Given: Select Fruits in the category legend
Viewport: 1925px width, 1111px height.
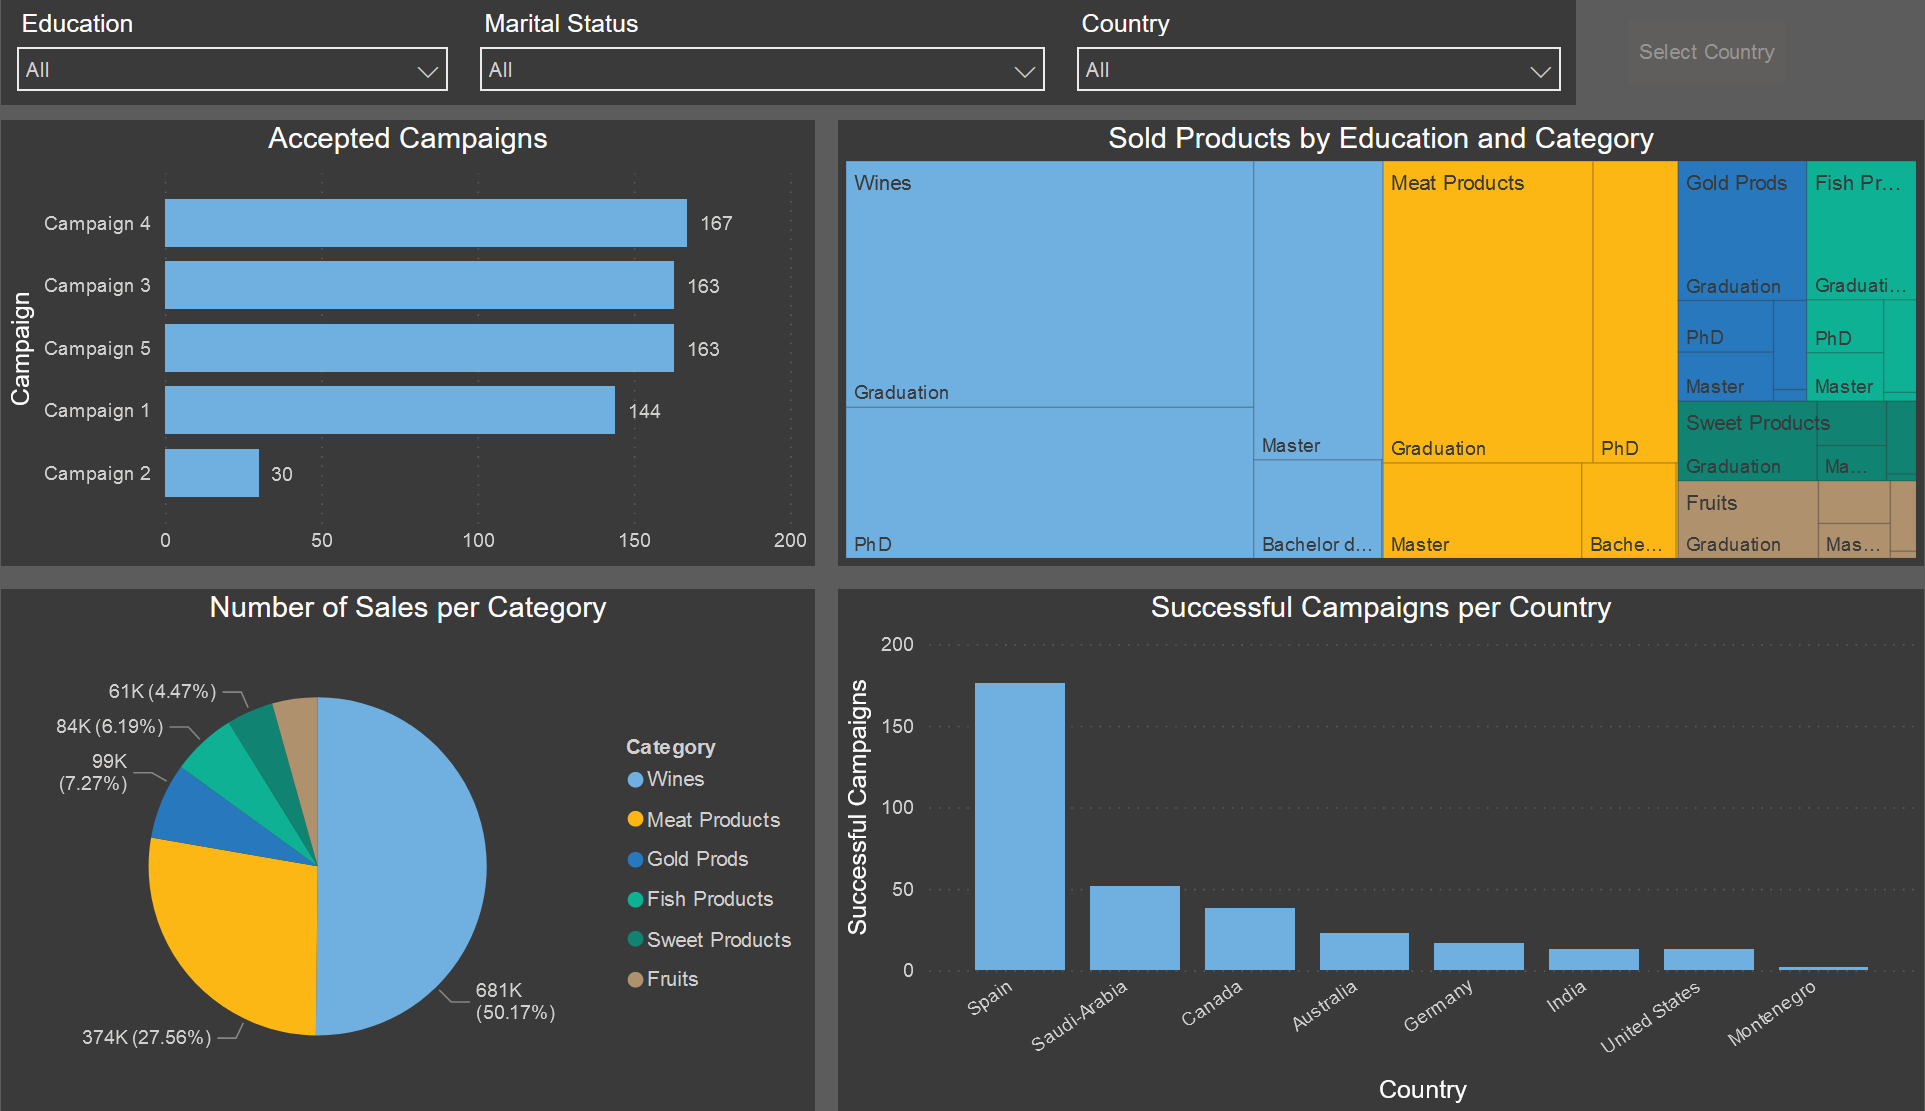Looking at the screenshot, I should tap(672, 979).
